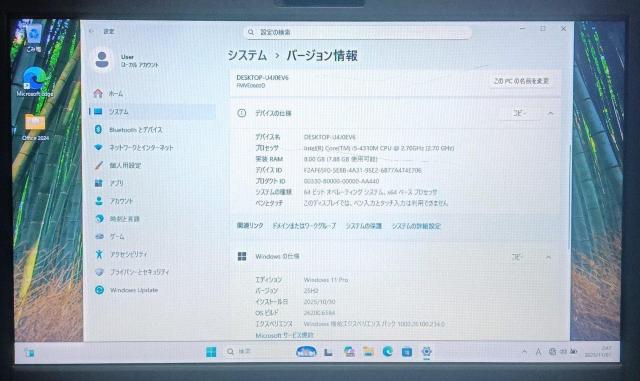Click the Settings window vertical scrollbar

point(570,196)
